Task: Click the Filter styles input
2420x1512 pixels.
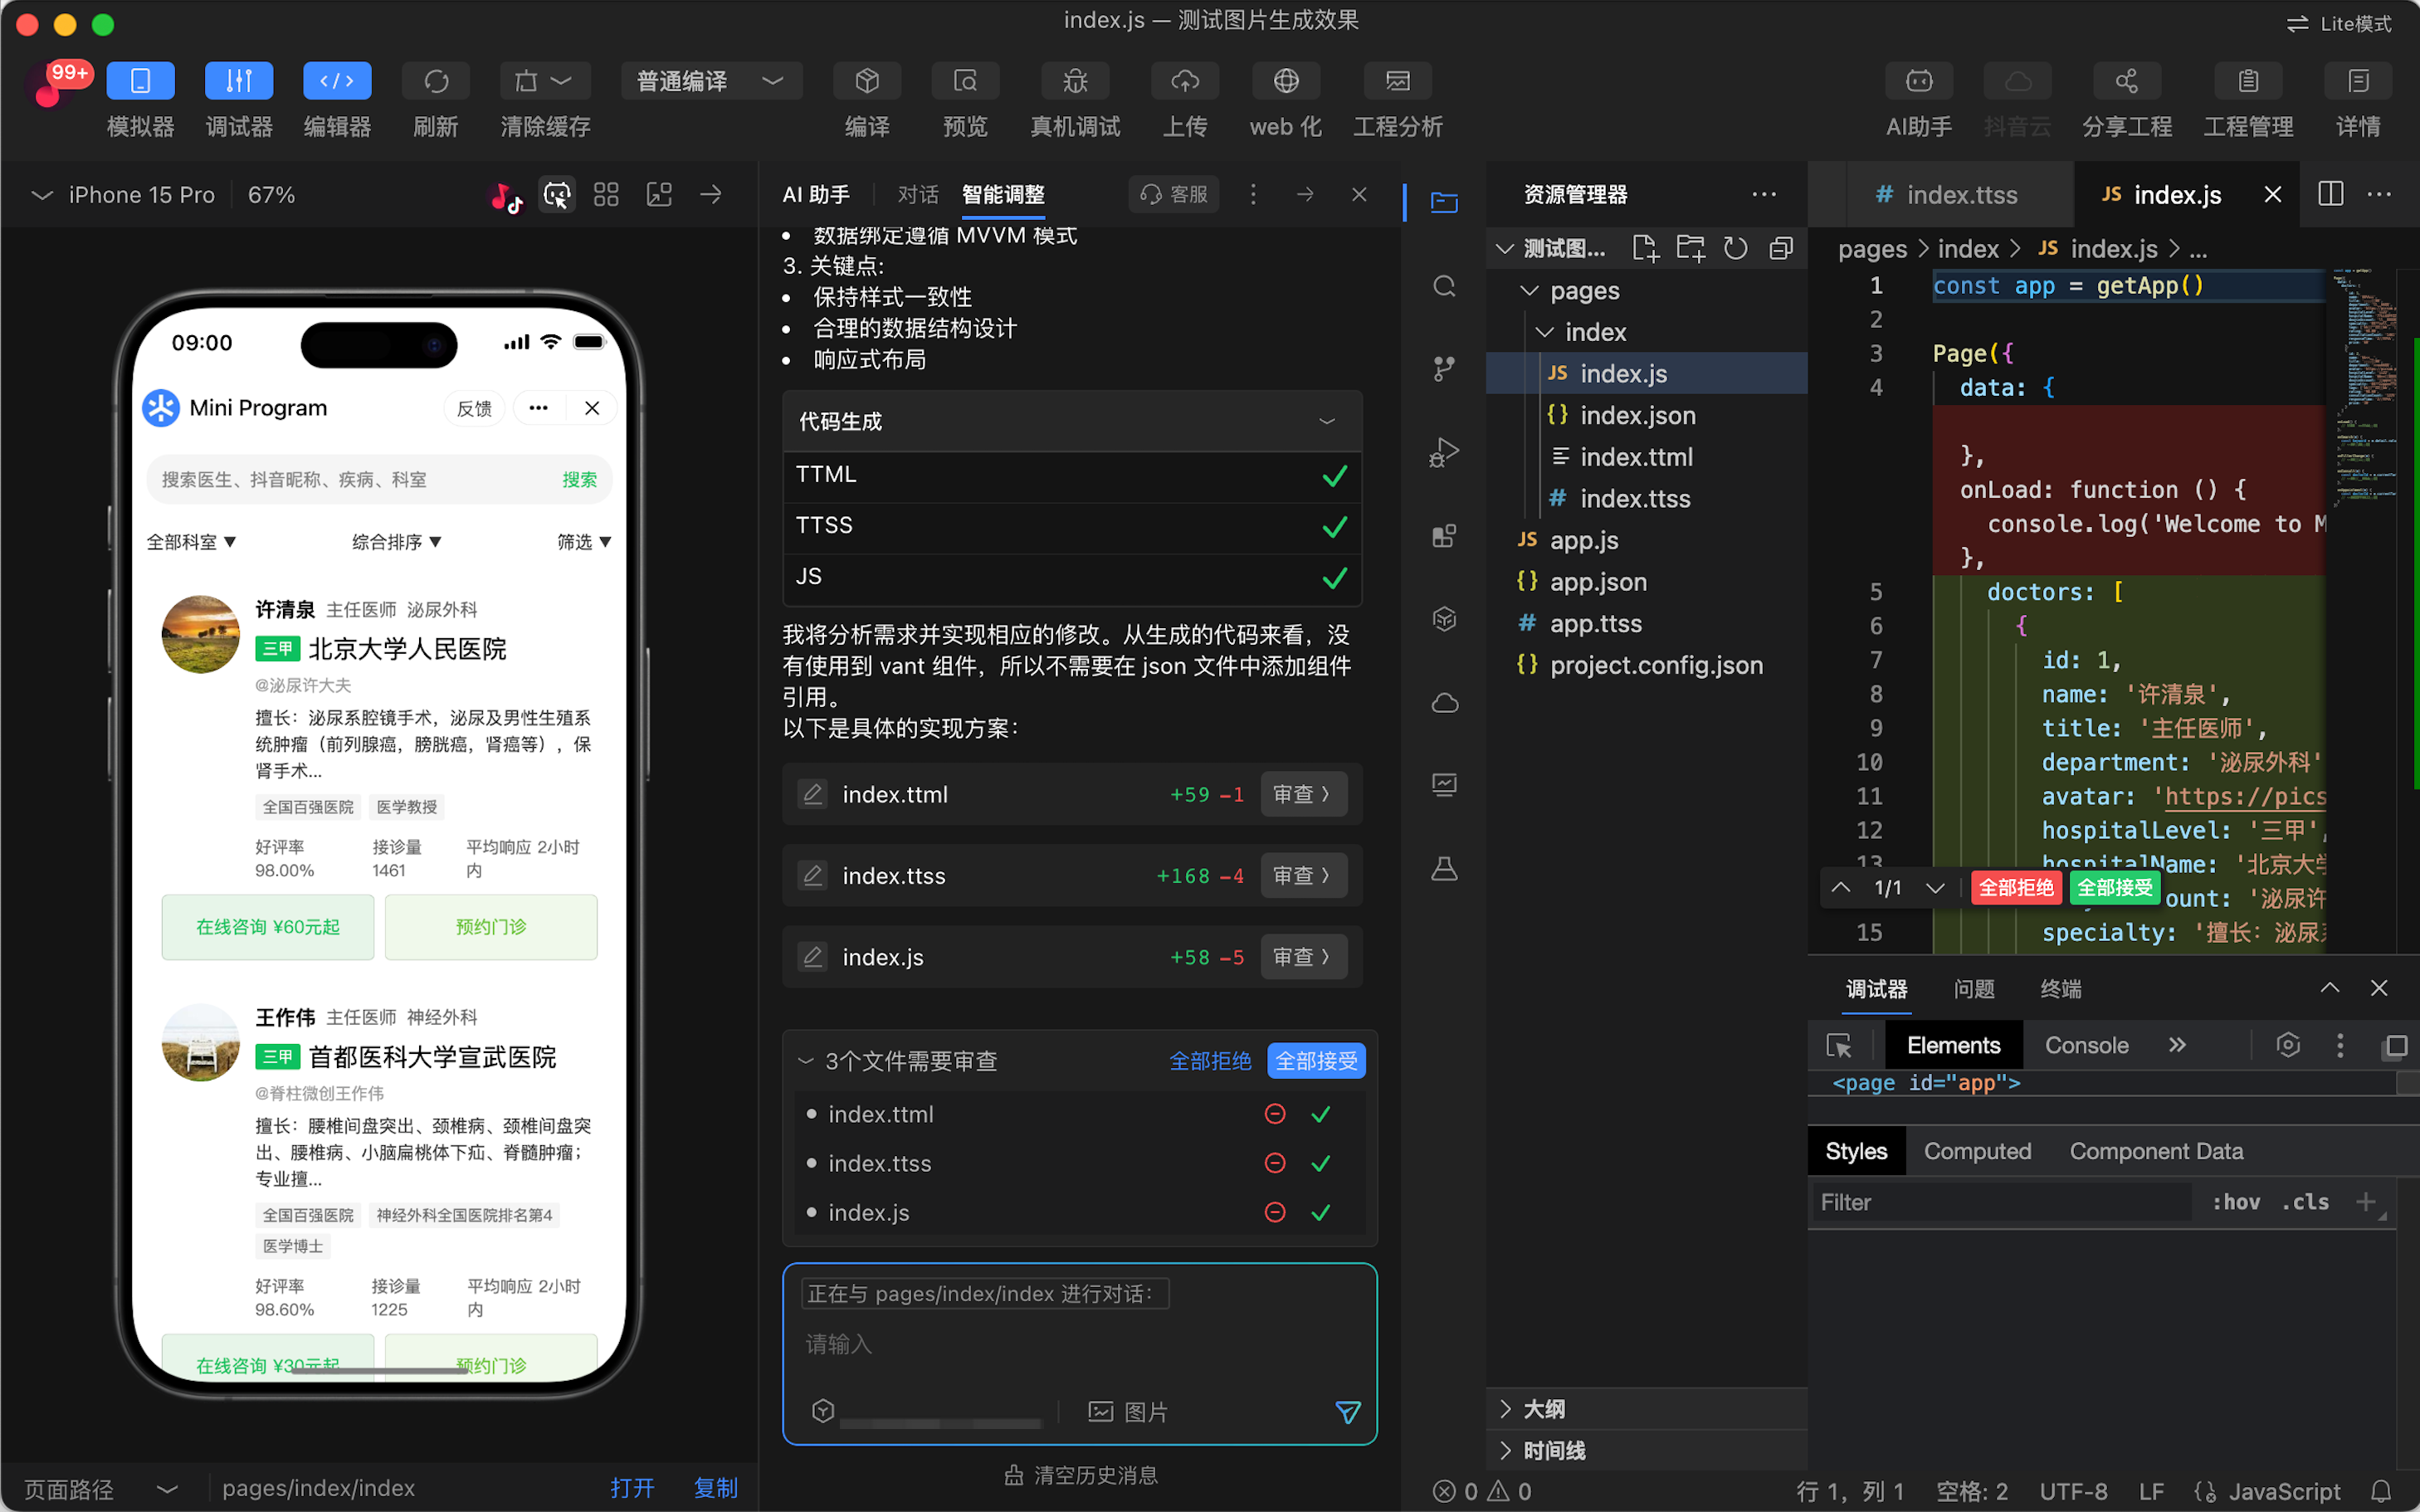Action: (x=2000, y=1203)
